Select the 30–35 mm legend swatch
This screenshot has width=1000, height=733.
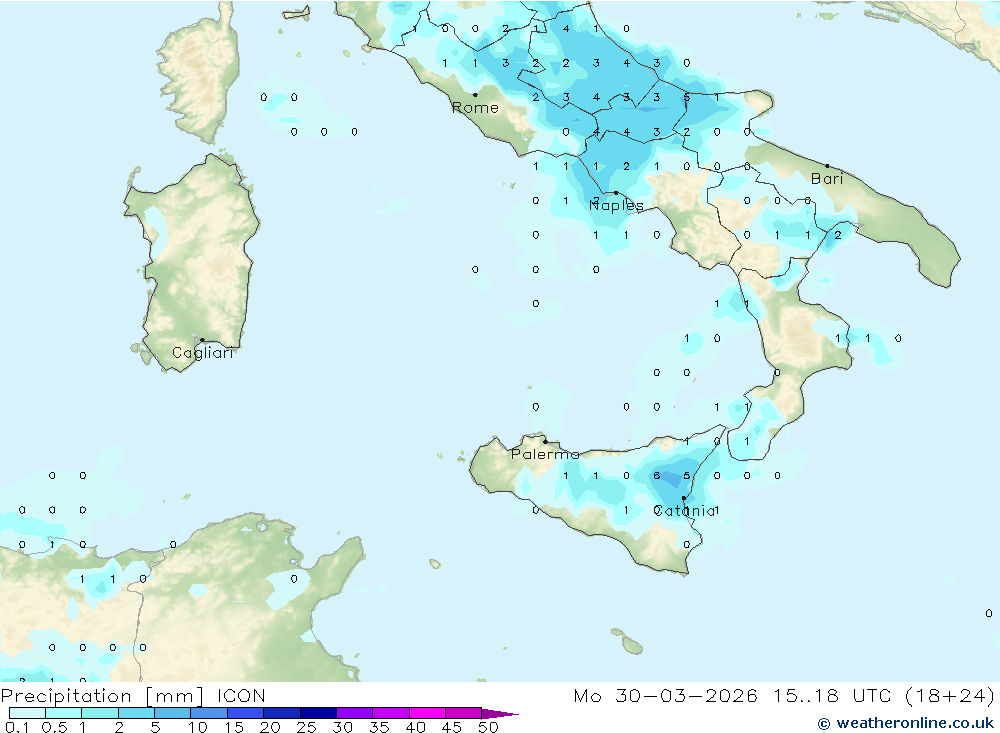355,713
